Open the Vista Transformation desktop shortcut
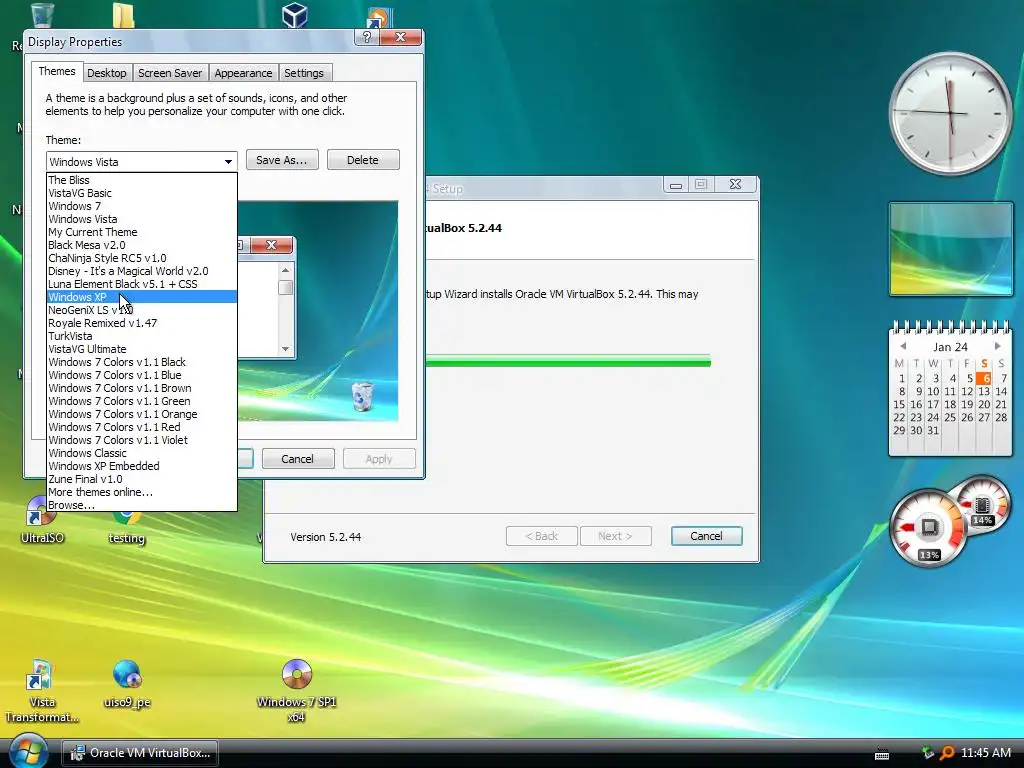This screenshot has width=1024, height=768. pos(42,691)
